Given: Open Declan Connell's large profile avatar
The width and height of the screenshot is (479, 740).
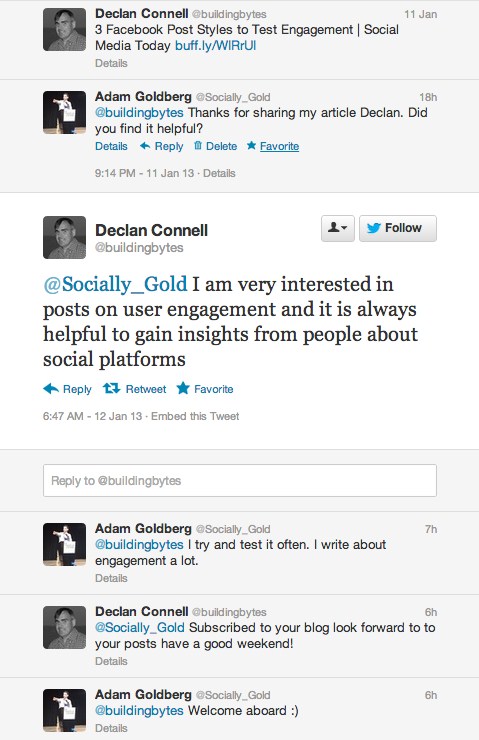Looking at the screenshot, I should (65, 237).
